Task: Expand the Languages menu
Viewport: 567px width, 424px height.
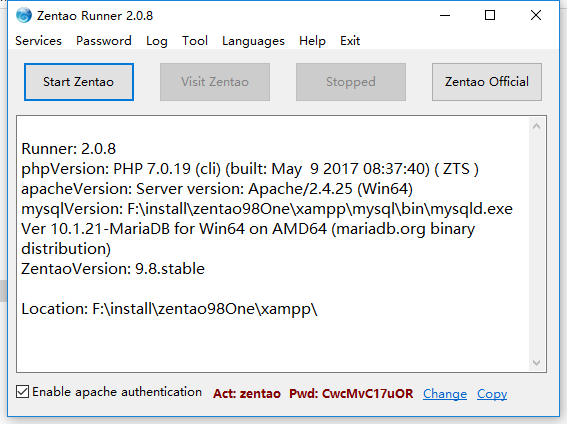Action: (x=253, y=41)
